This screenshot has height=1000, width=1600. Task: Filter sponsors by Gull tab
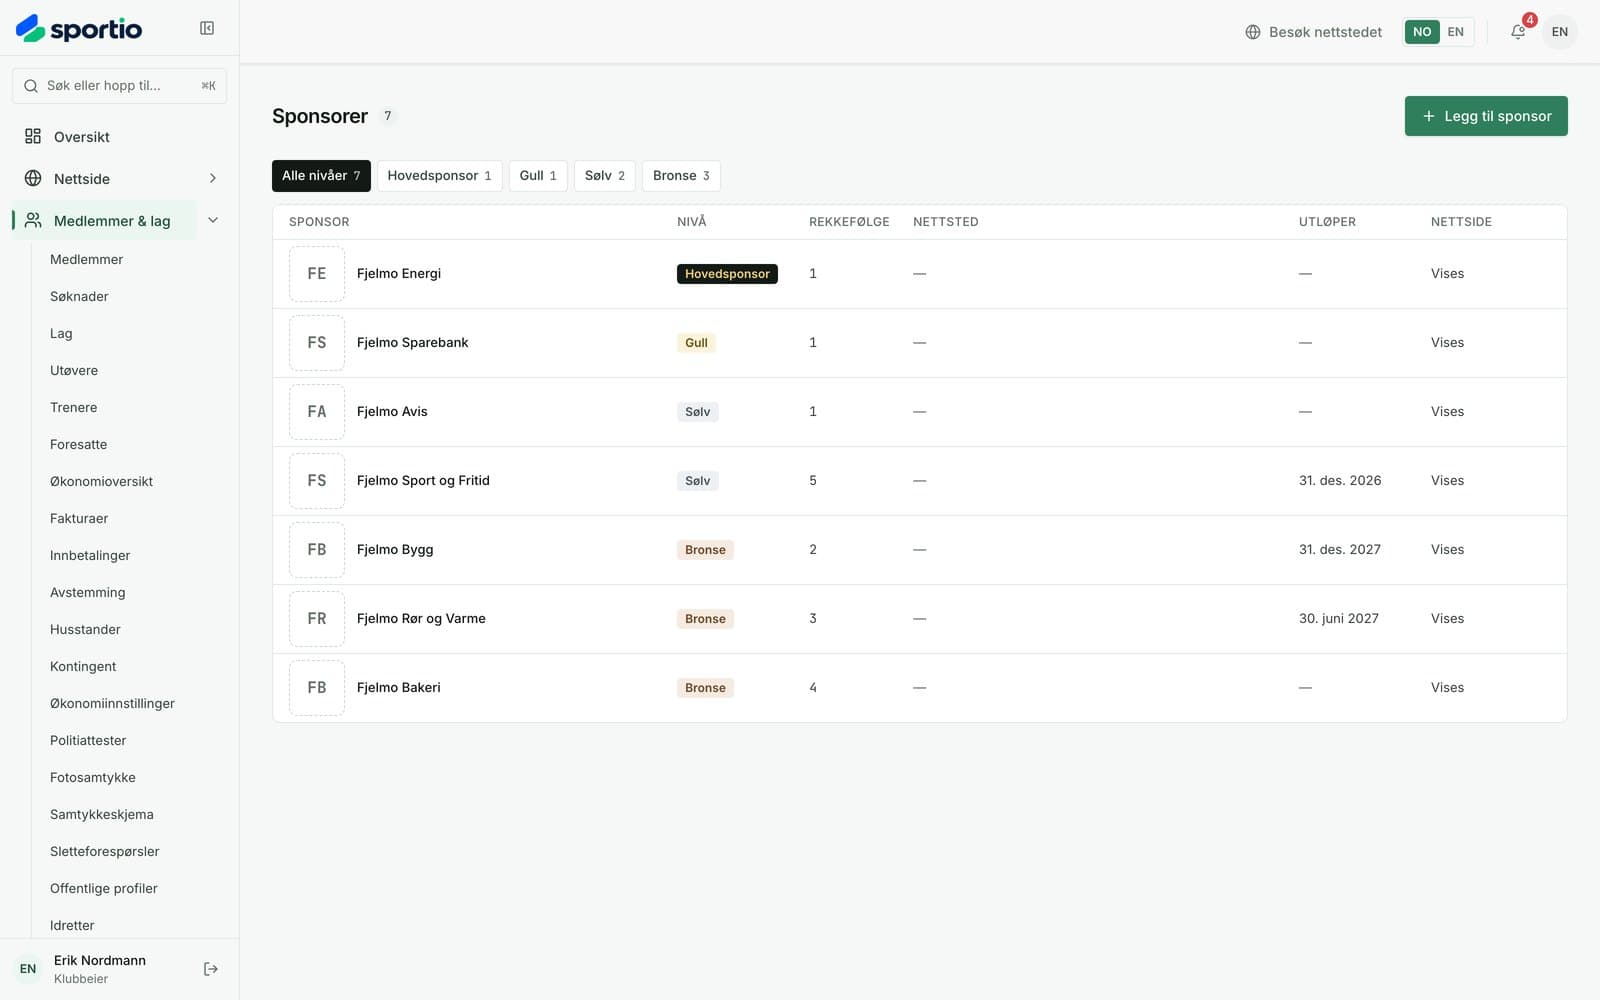538,176
